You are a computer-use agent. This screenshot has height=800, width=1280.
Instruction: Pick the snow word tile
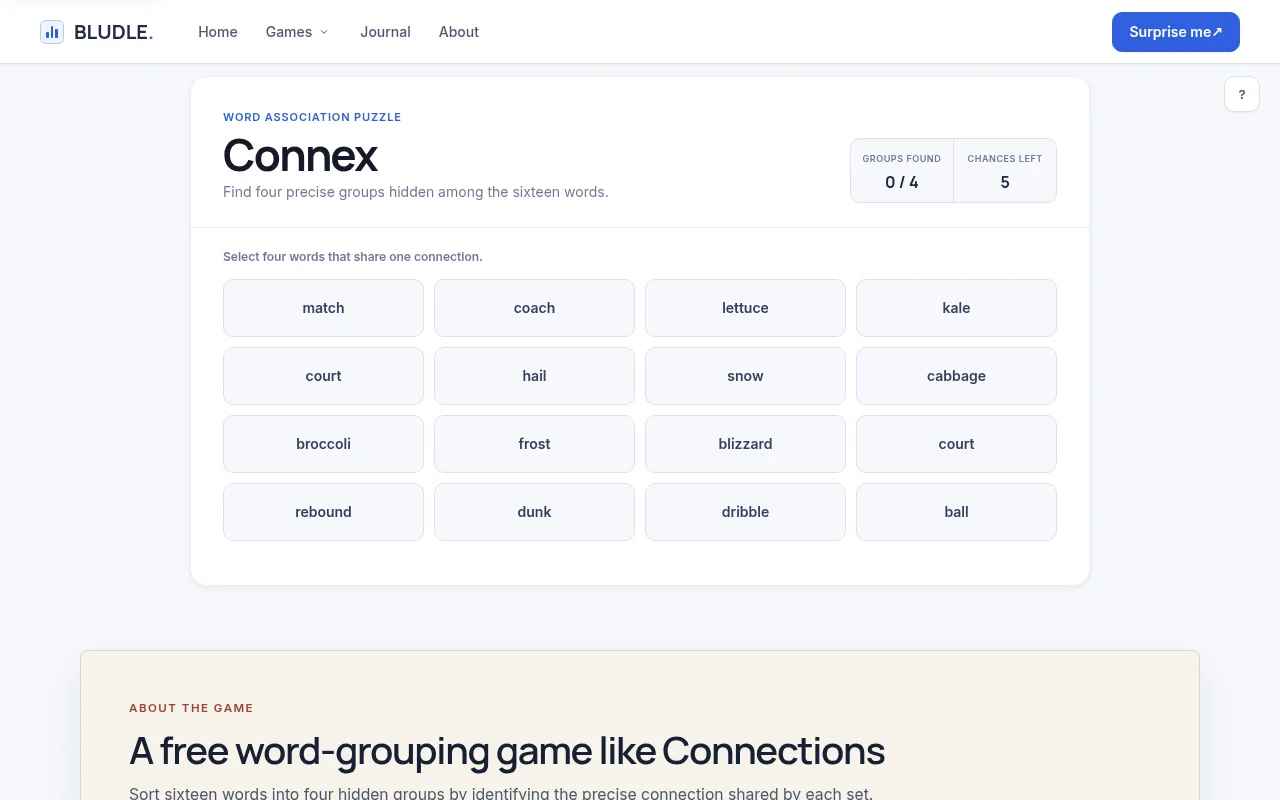pos(745,376)
